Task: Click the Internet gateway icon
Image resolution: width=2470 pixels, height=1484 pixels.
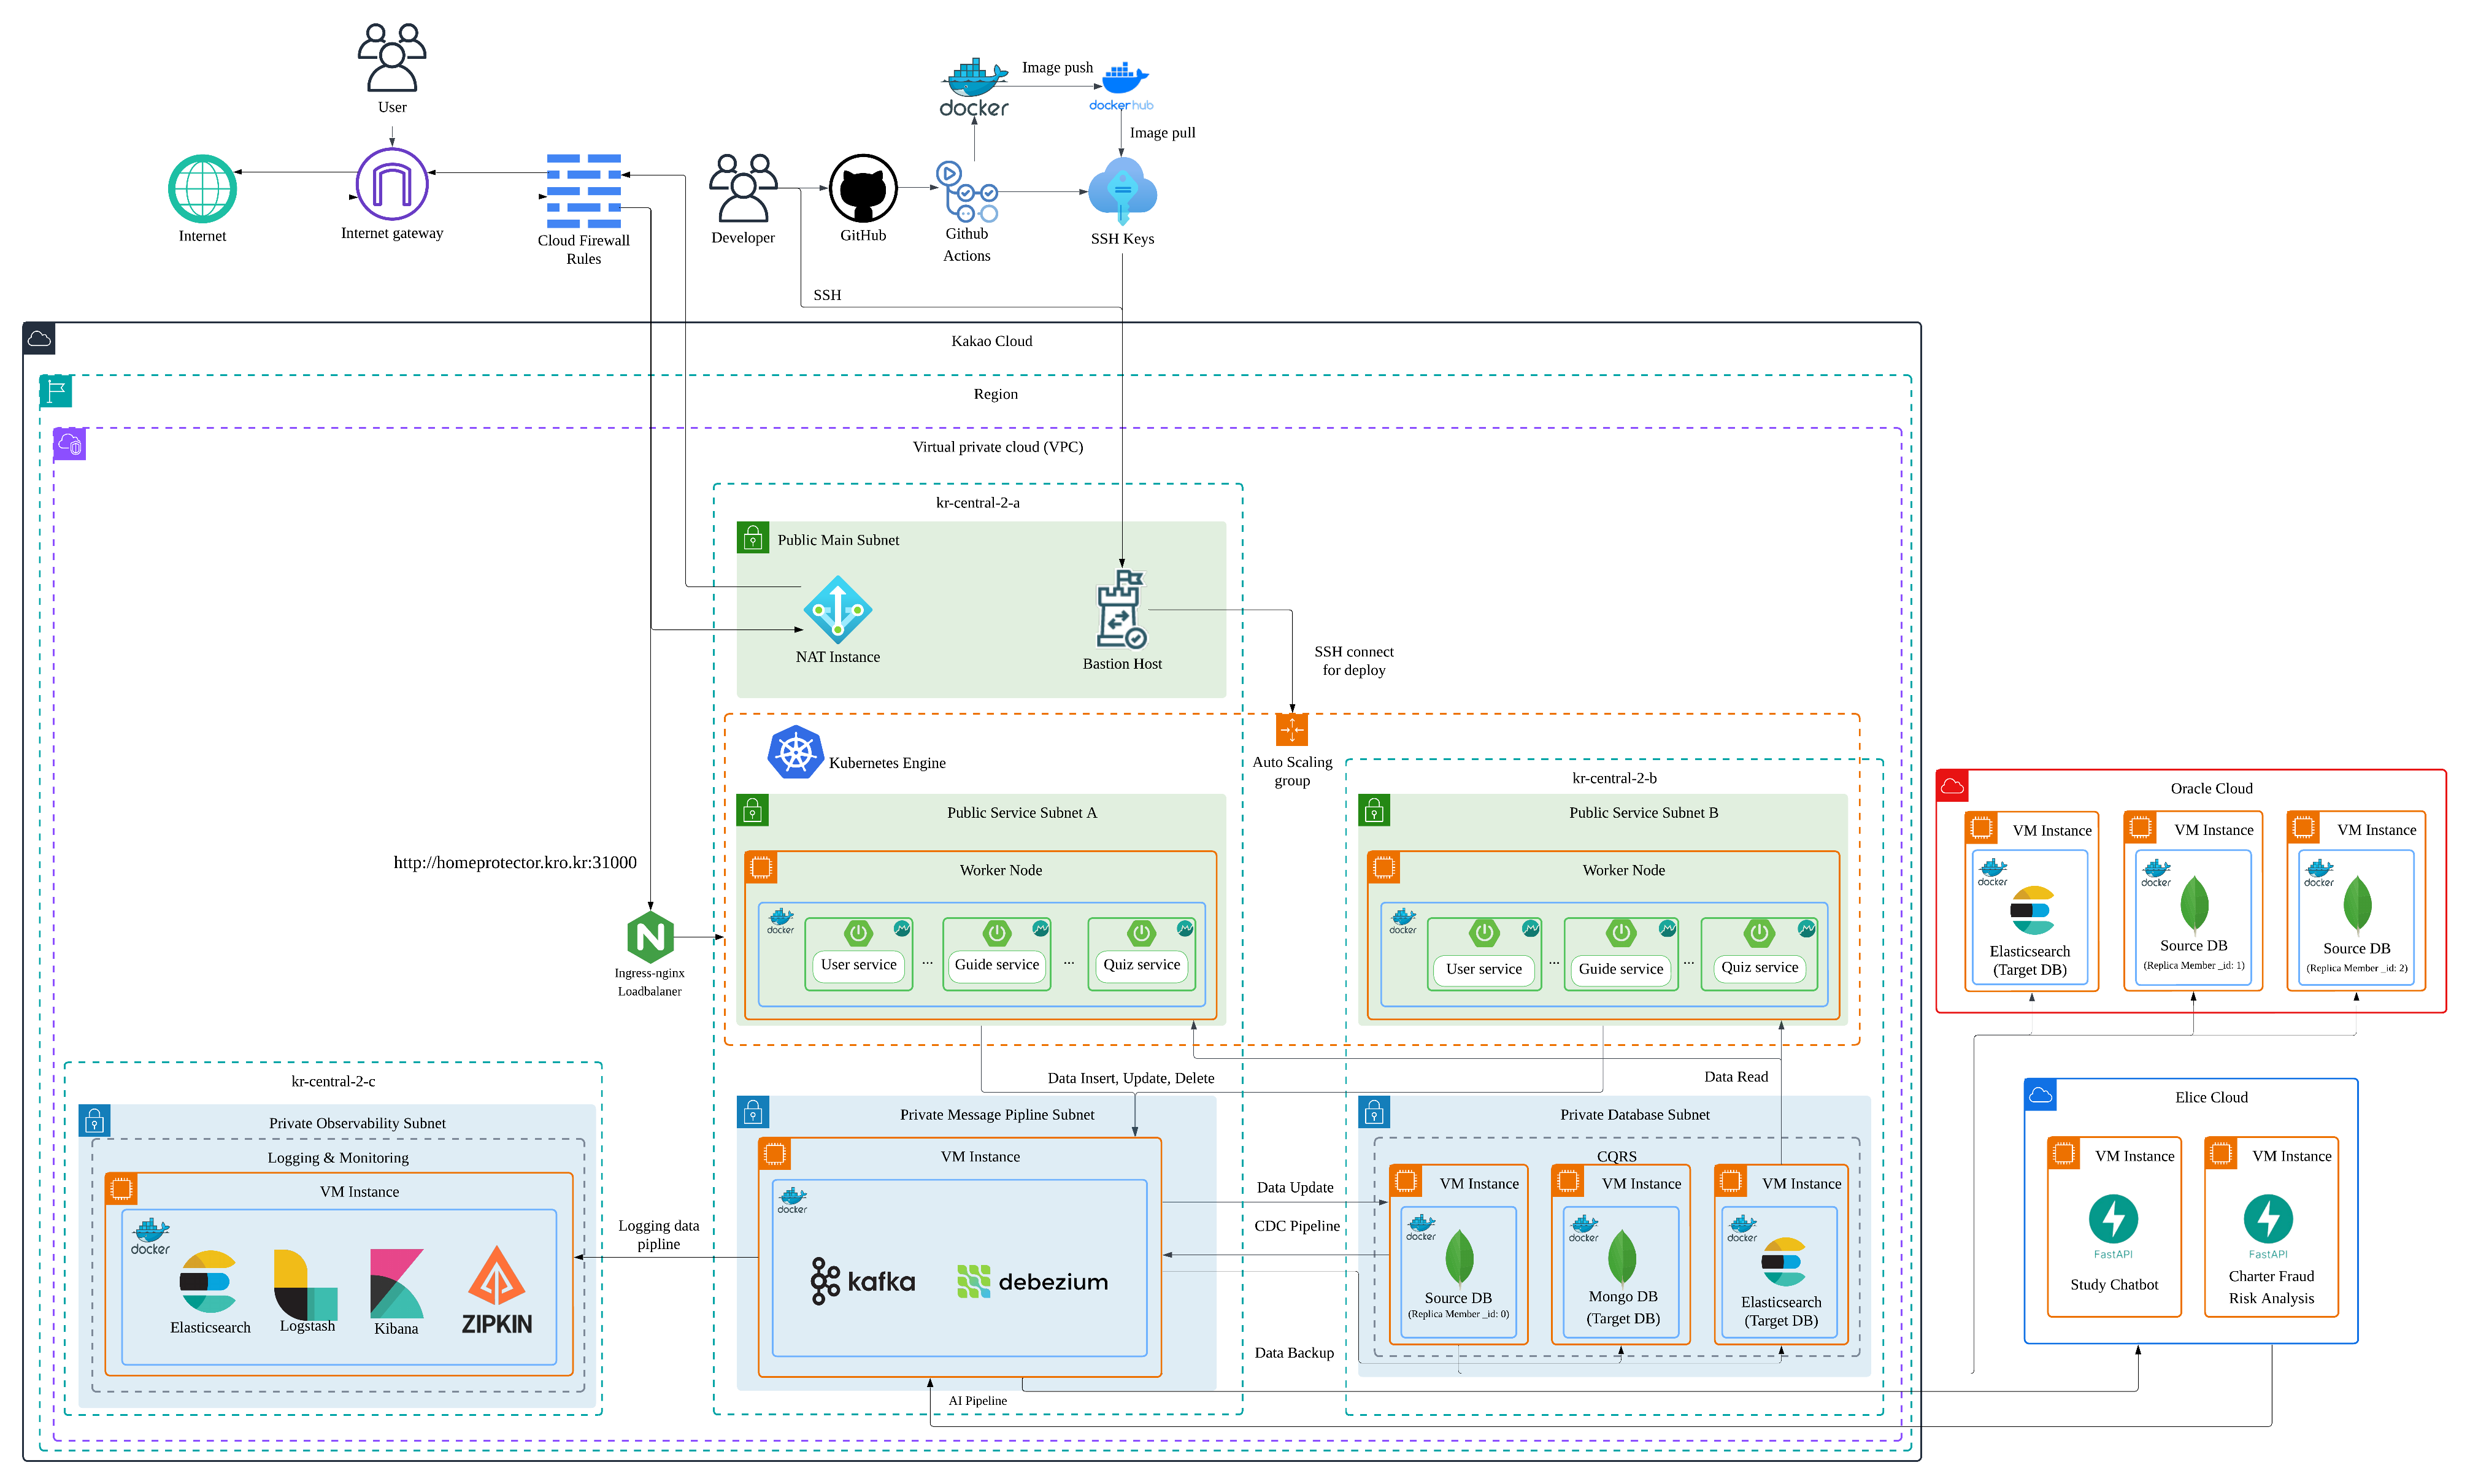Action: click(x=392, y=184)
